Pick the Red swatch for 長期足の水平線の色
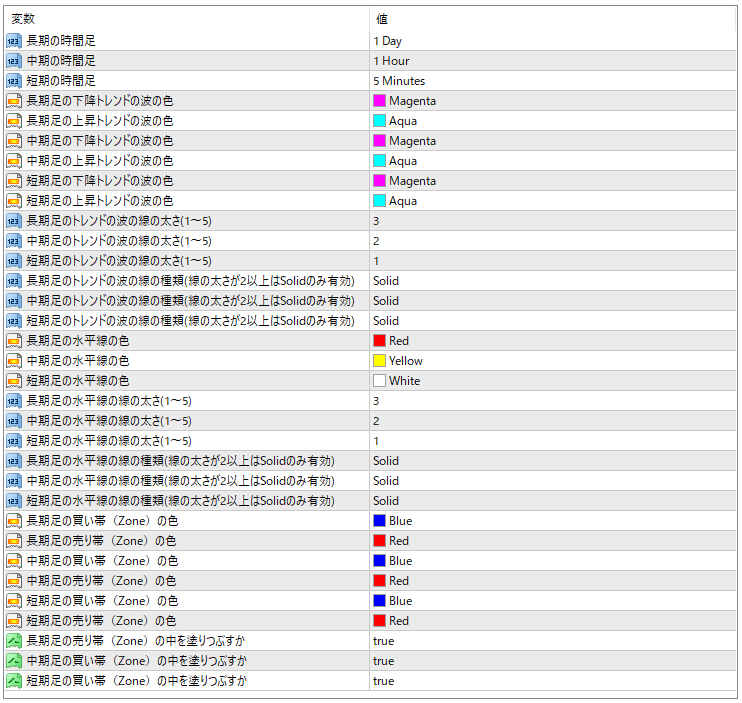The width and height of the screenshot is (742, 703). coord(379,341)
